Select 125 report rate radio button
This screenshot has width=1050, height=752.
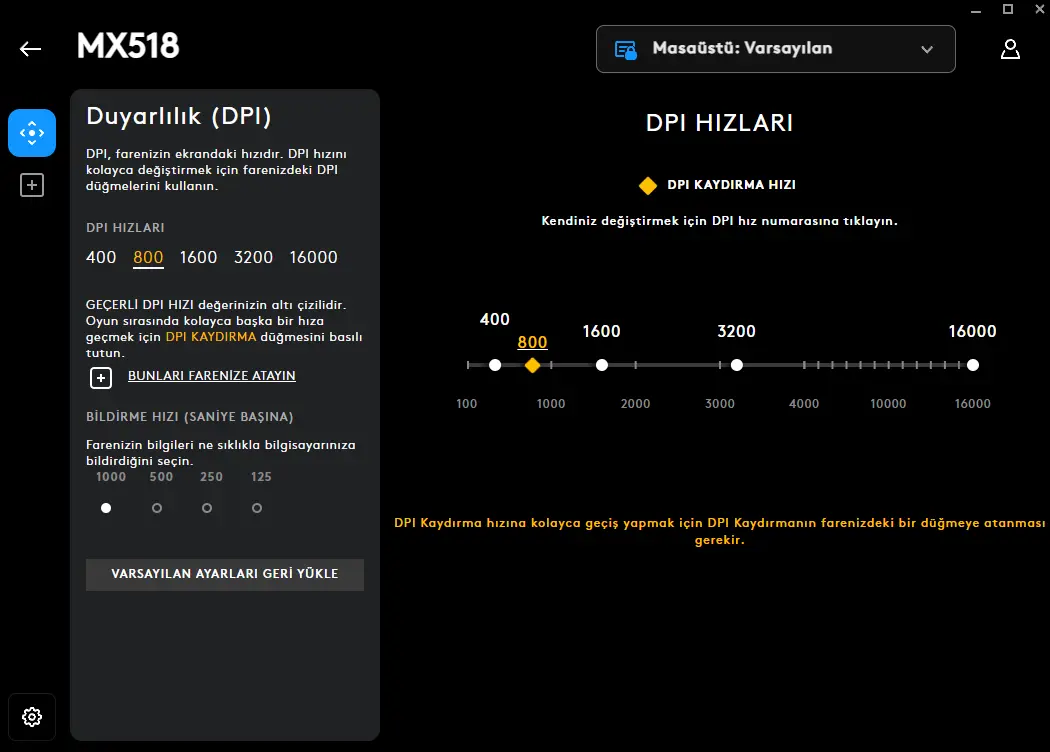[256, 508]
